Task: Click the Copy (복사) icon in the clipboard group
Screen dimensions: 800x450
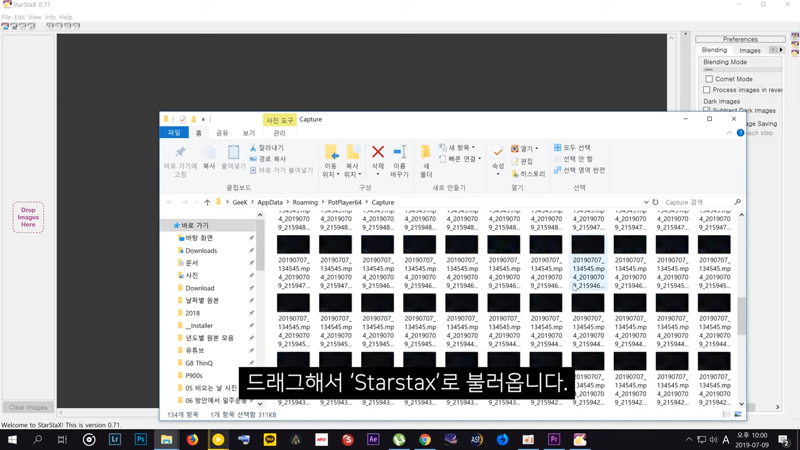Action: 209,153
